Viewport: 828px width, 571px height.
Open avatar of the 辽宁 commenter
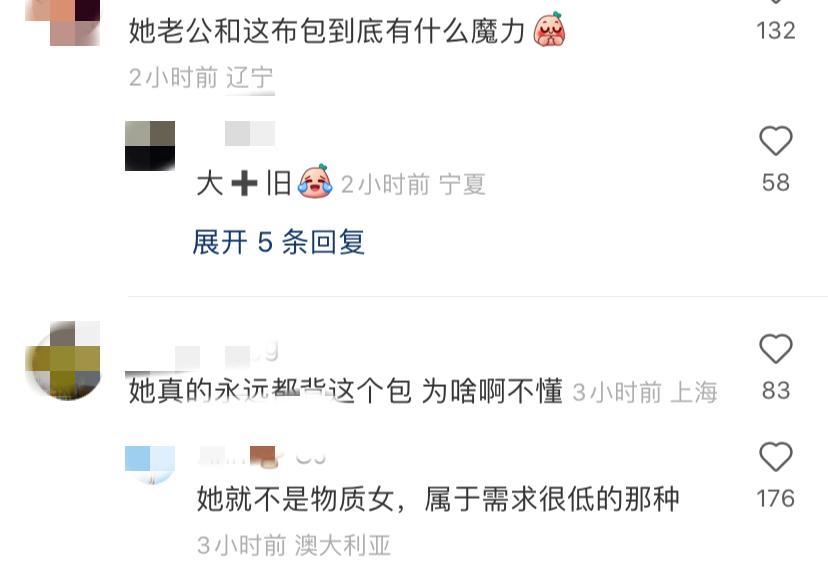[63, 21]
